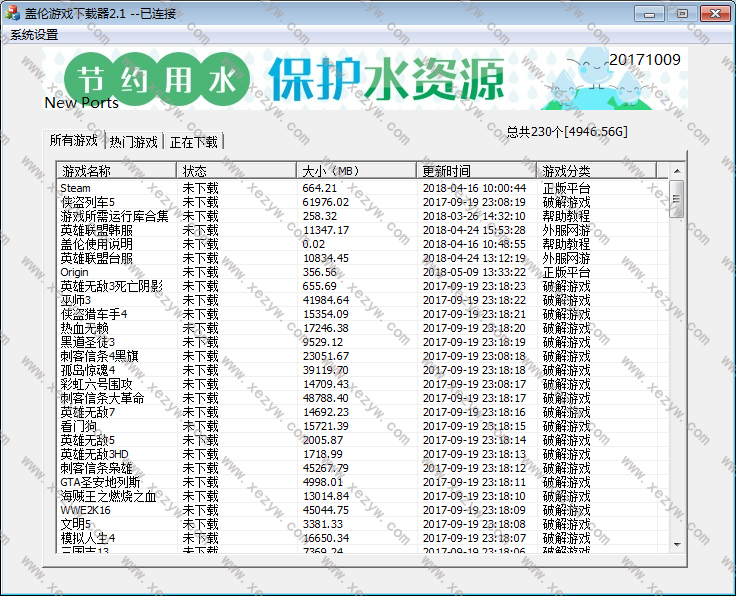Sort by 更新时间 column header
The height and width of the screenshot is (596, 736).
476,171
